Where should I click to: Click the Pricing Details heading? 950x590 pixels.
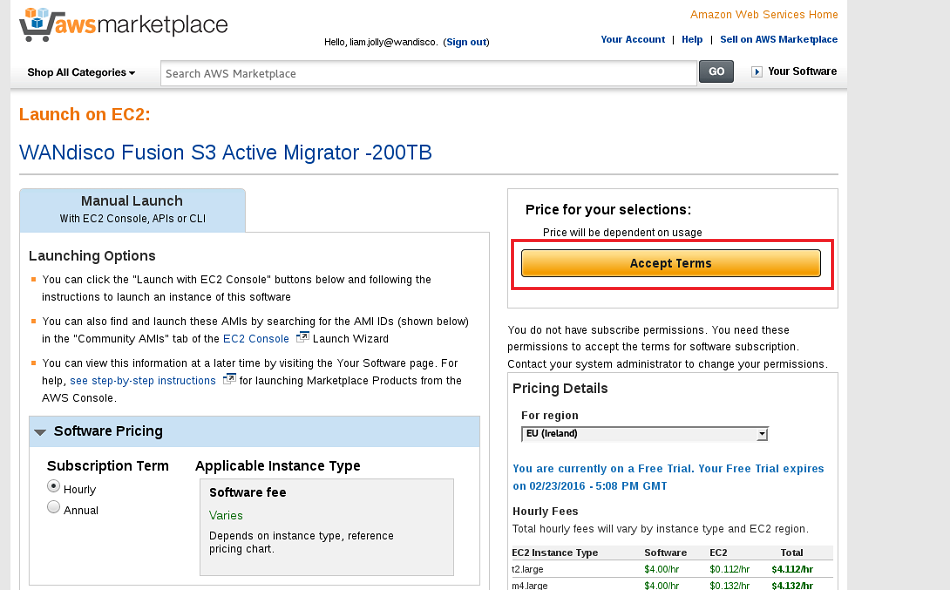click(x=560, y=388)
